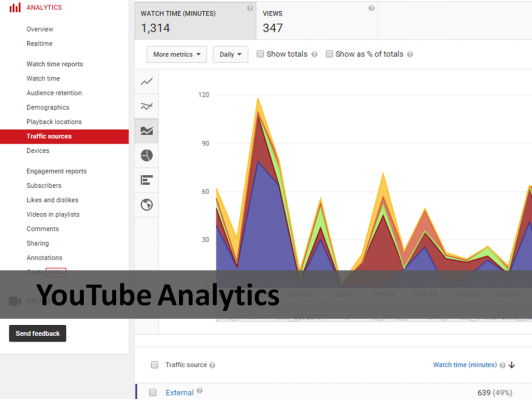Viewport: 532px width, 400px height.
Task: Open Likes and dislikes report
Action: click(52, 200)
